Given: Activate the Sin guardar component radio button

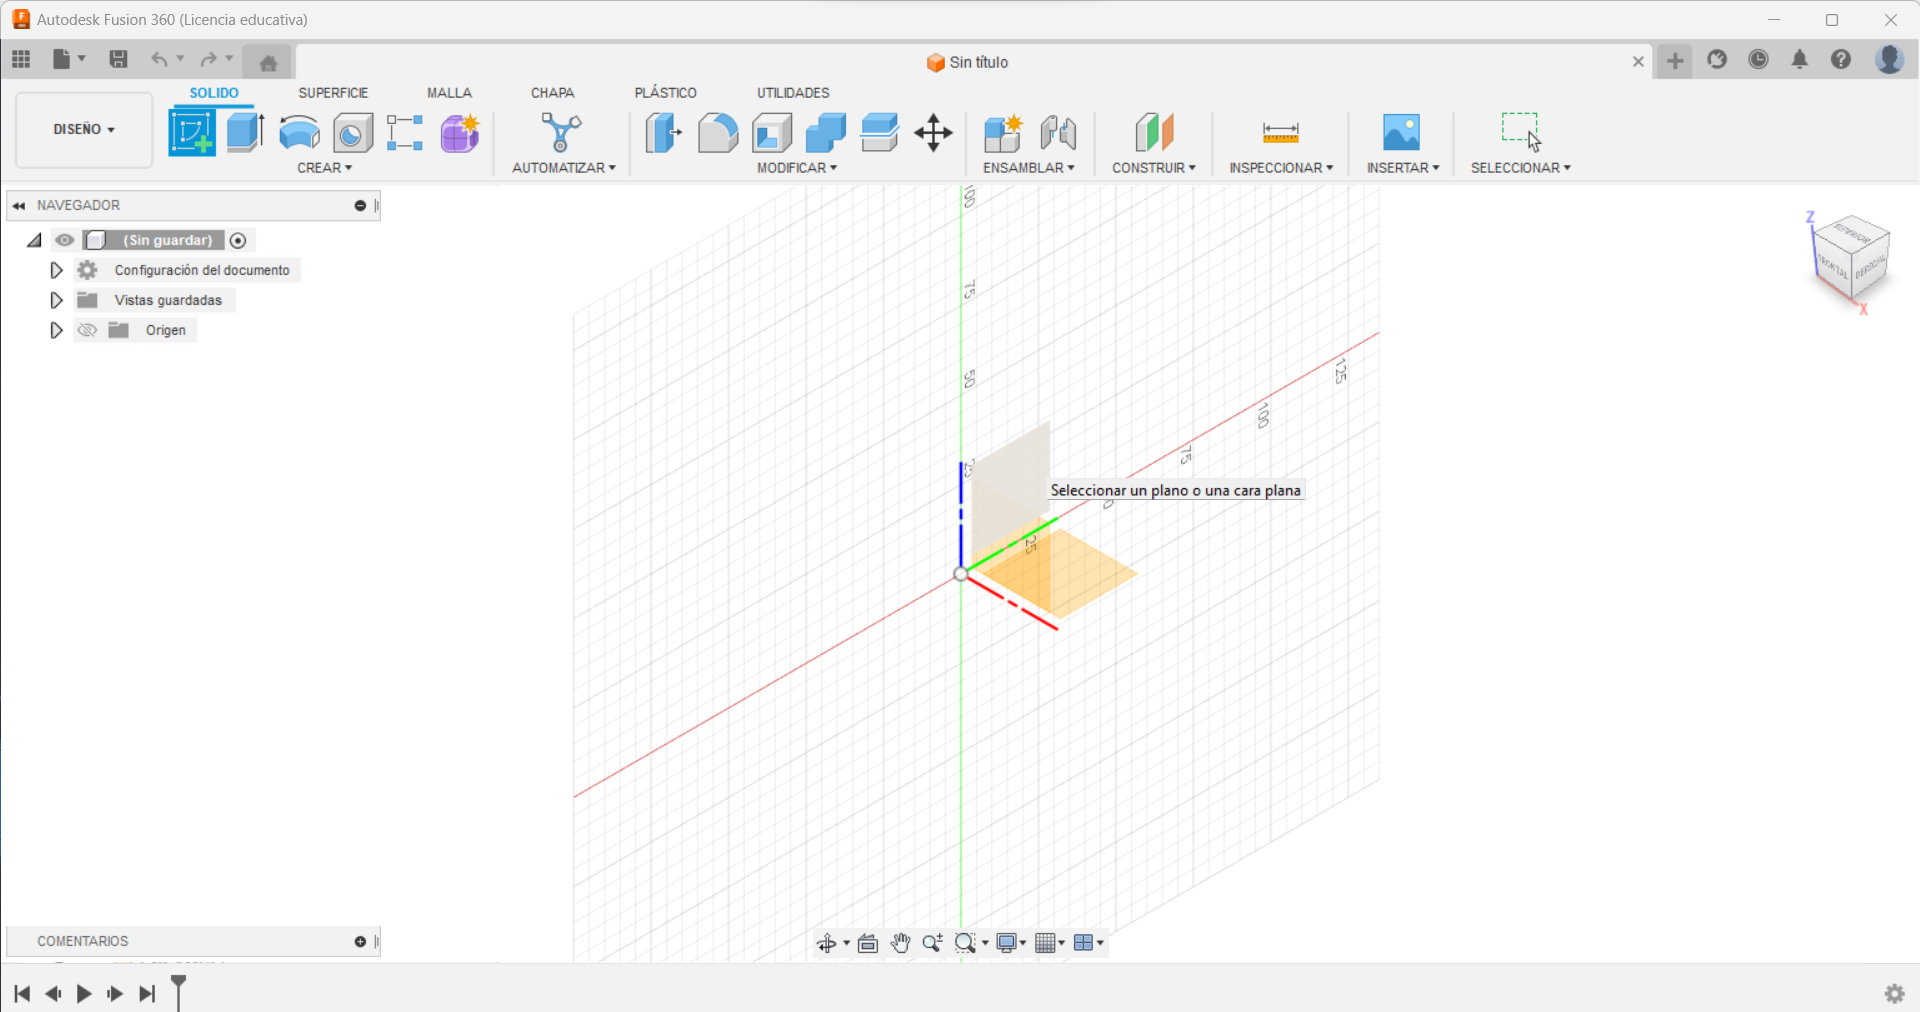Looking at the screenshot, I should tap(238, 240).
